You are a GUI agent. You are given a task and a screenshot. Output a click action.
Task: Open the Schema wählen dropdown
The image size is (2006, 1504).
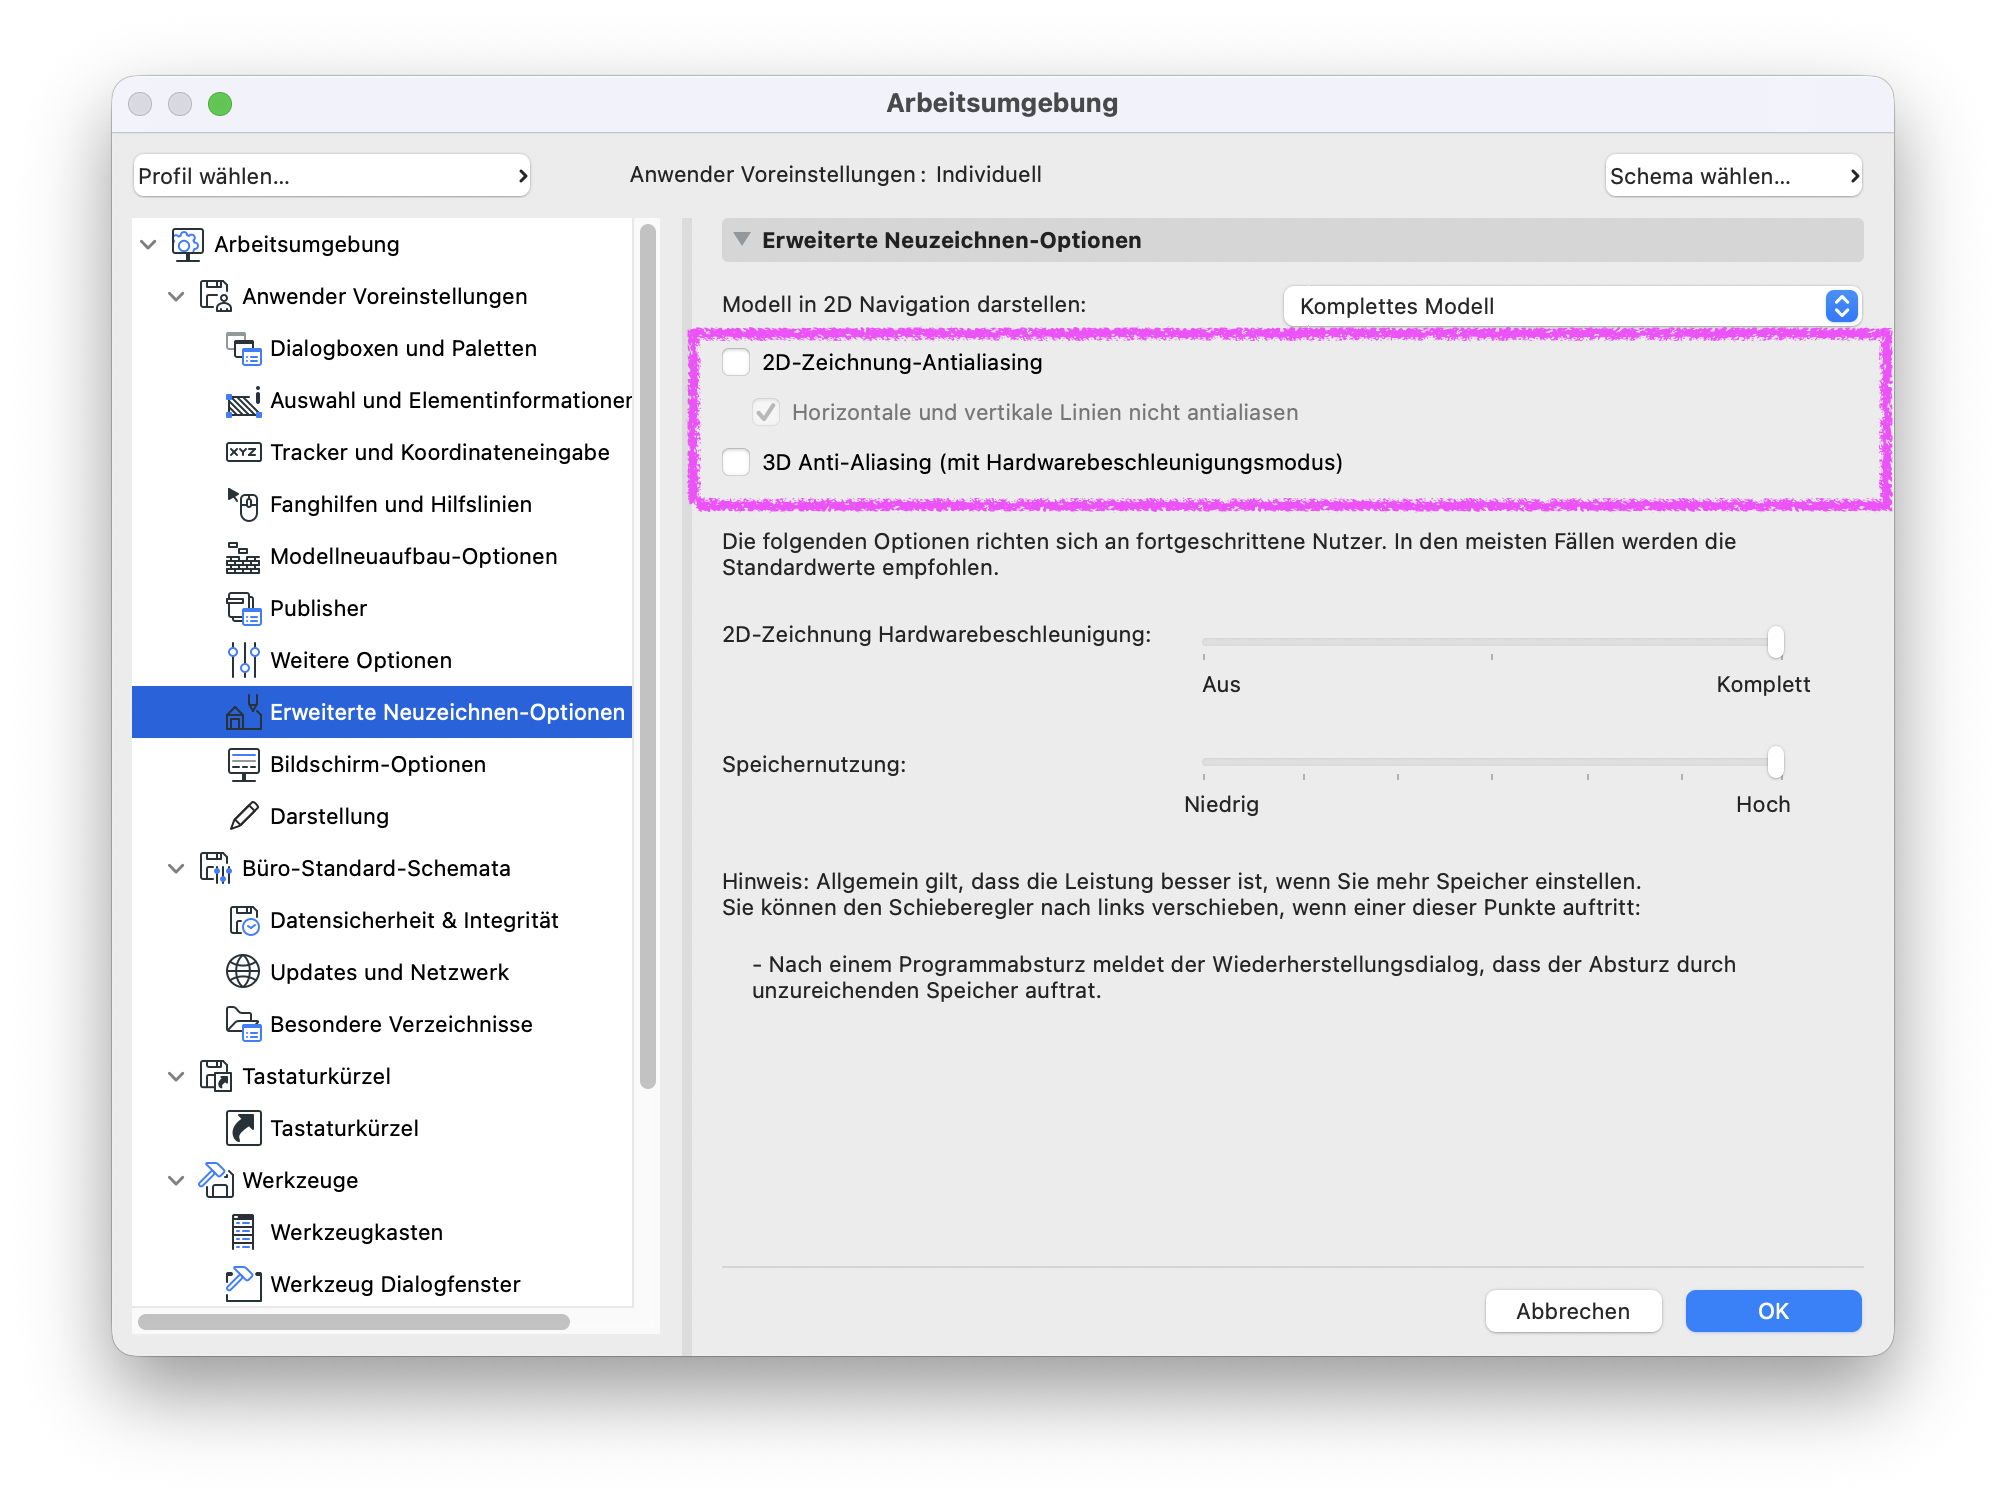click(1733, 176)
